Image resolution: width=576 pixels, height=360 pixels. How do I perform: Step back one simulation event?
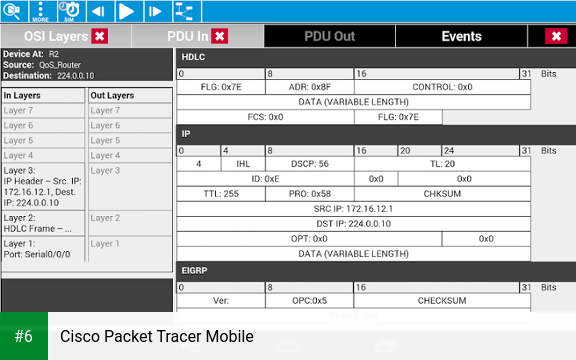coord(100,11)
